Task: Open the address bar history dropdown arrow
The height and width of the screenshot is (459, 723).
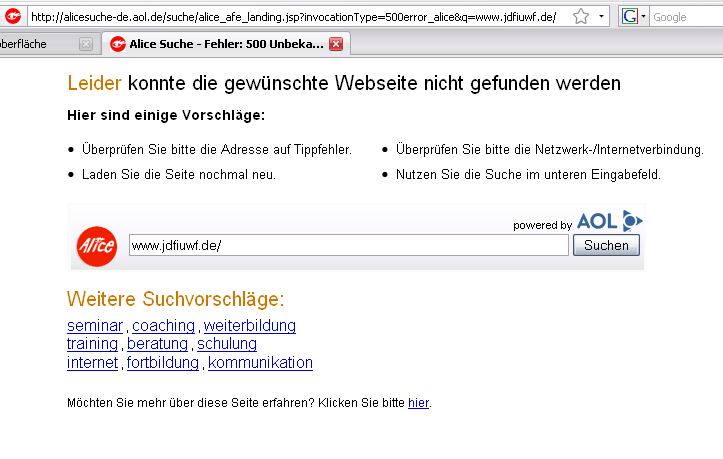Action: tap(600, 17)
